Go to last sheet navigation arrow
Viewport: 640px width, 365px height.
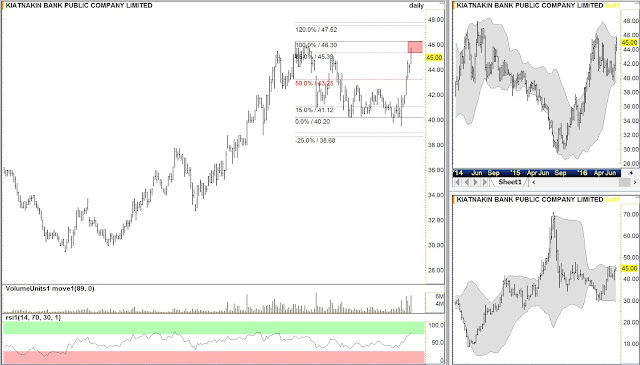(485, 182)
